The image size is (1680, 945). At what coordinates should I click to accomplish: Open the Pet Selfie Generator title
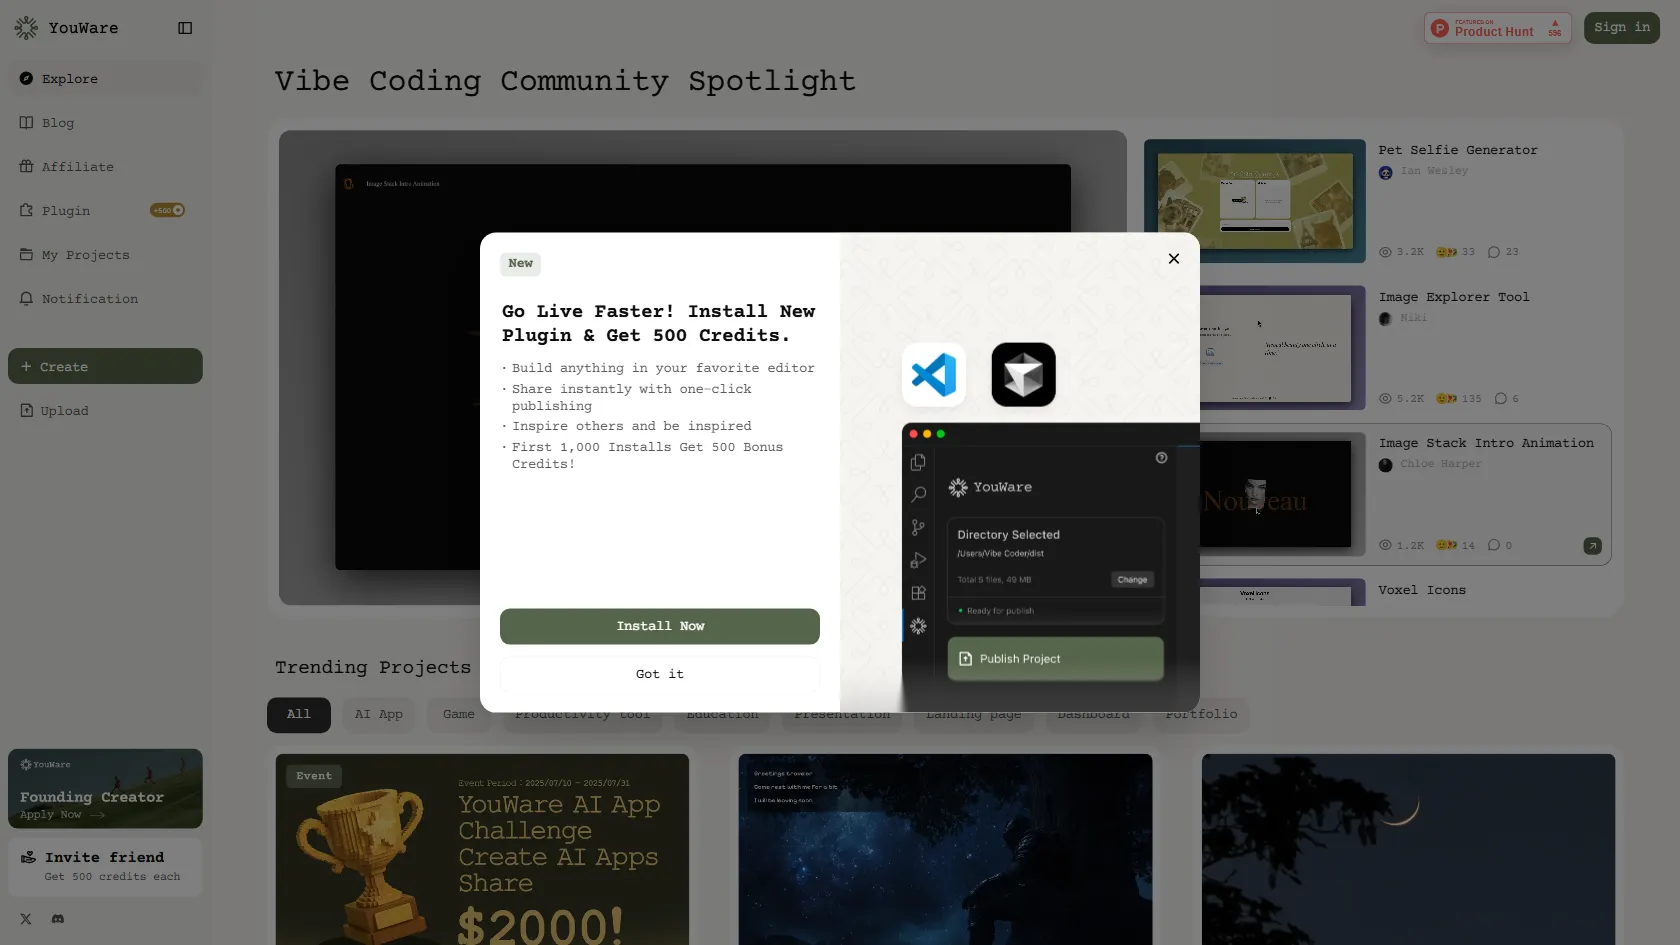[1458, 150]
